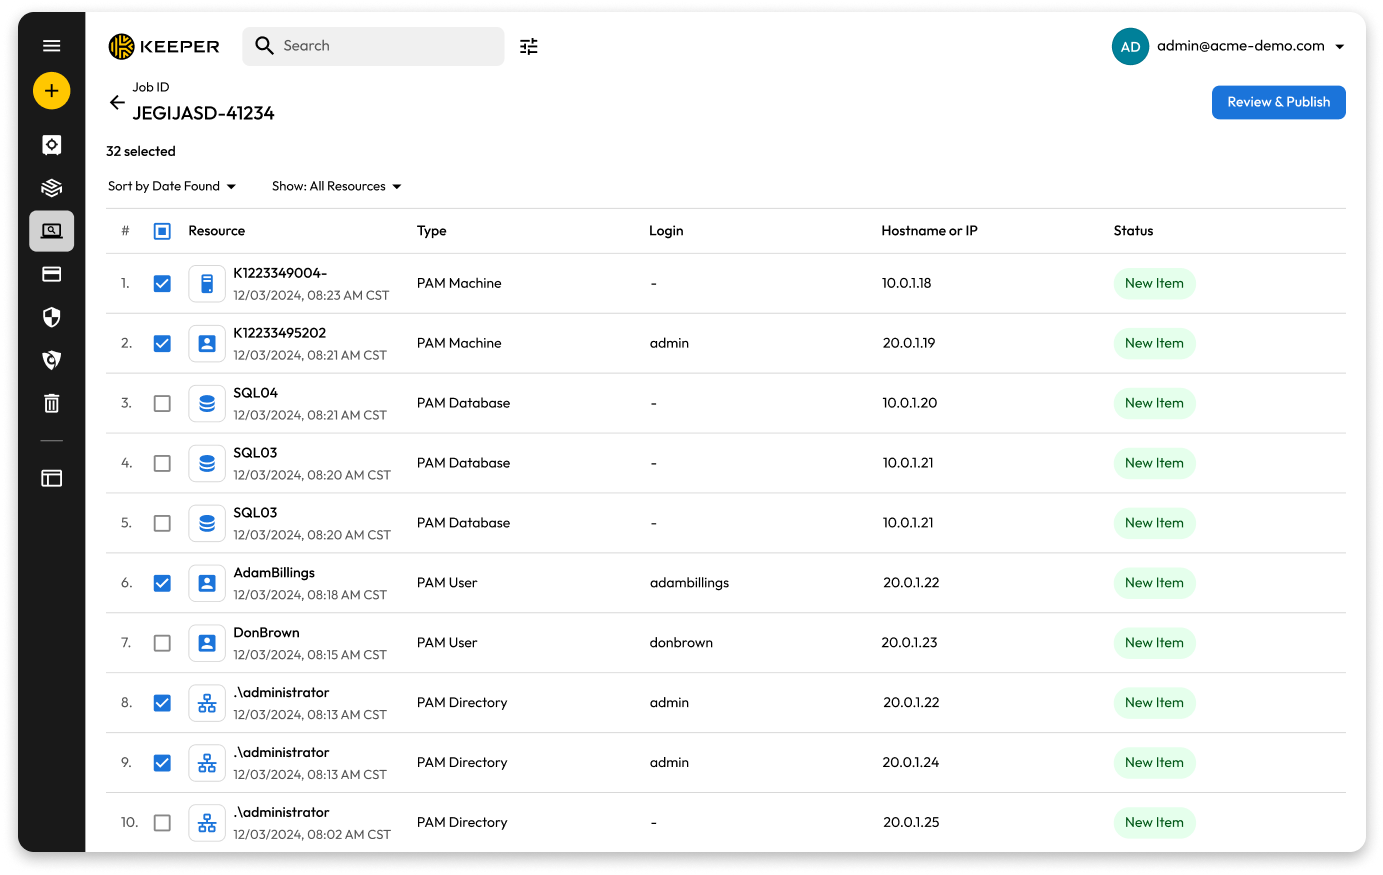Click the AdamBillings resource name
Screen dimensions: 1383x875
[274, 573]
